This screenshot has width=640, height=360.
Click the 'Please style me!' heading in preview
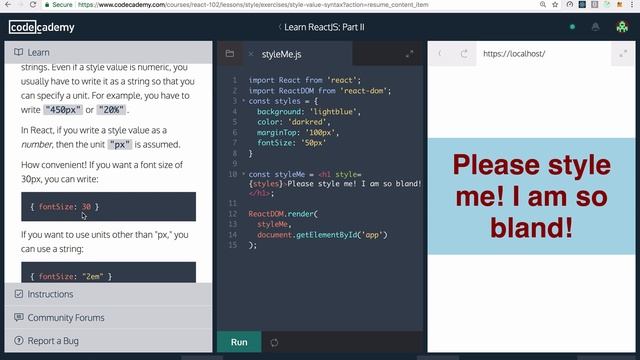click(531, 196)
